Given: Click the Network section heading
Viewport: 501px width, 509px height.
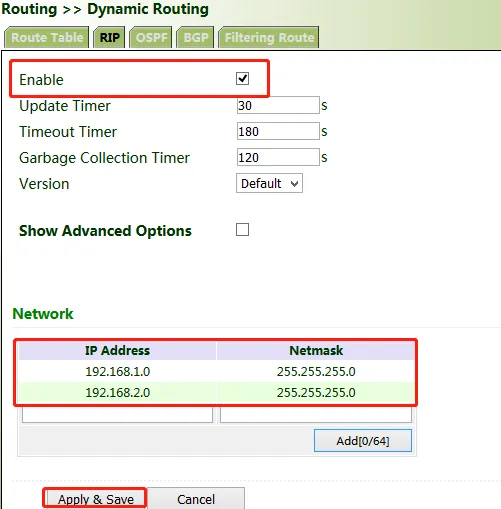Looking at the screenshot, I should [43, 314].
